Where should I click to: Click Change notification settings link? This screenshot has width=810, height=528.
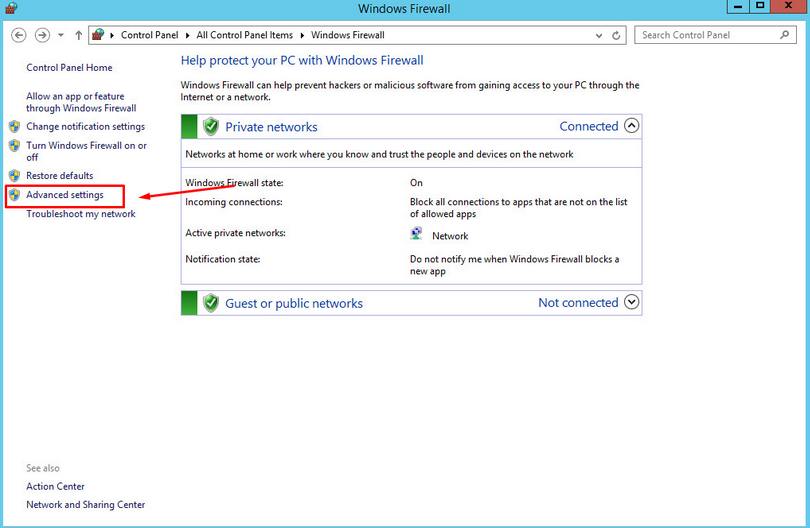[85, 127]
